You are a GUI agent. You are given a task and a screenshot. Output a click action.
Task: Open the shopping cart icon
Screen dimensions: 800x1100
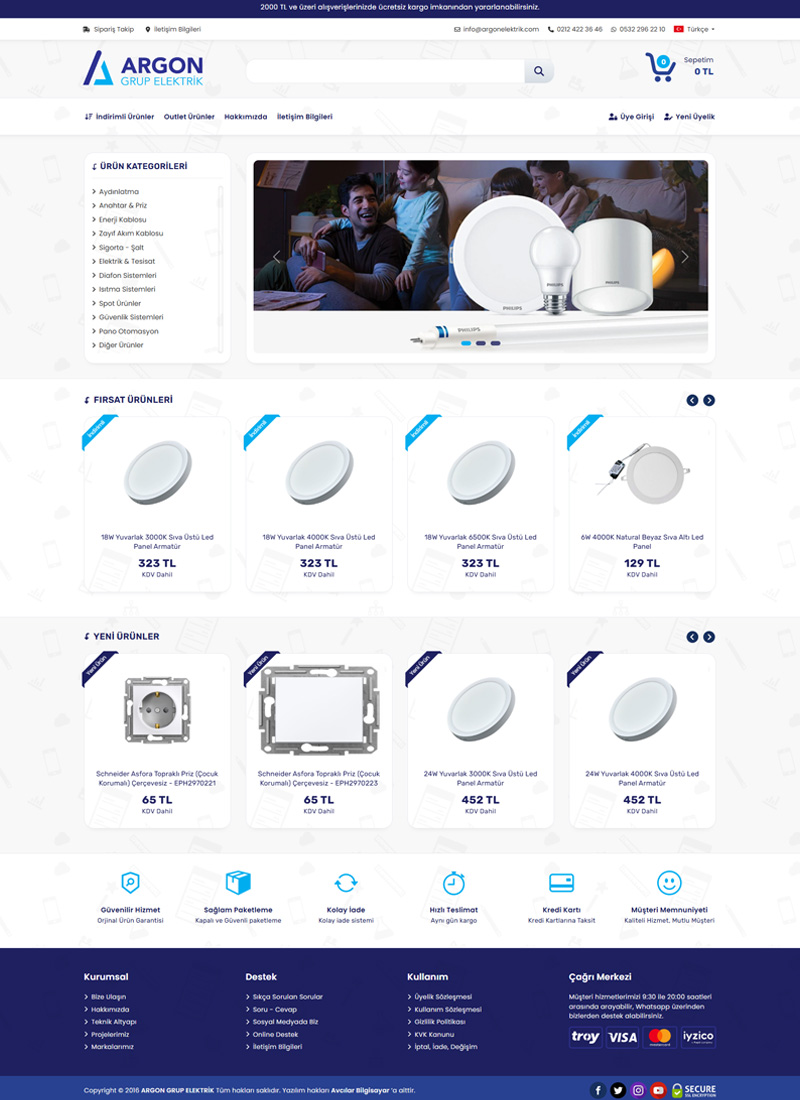coord(660,65)
